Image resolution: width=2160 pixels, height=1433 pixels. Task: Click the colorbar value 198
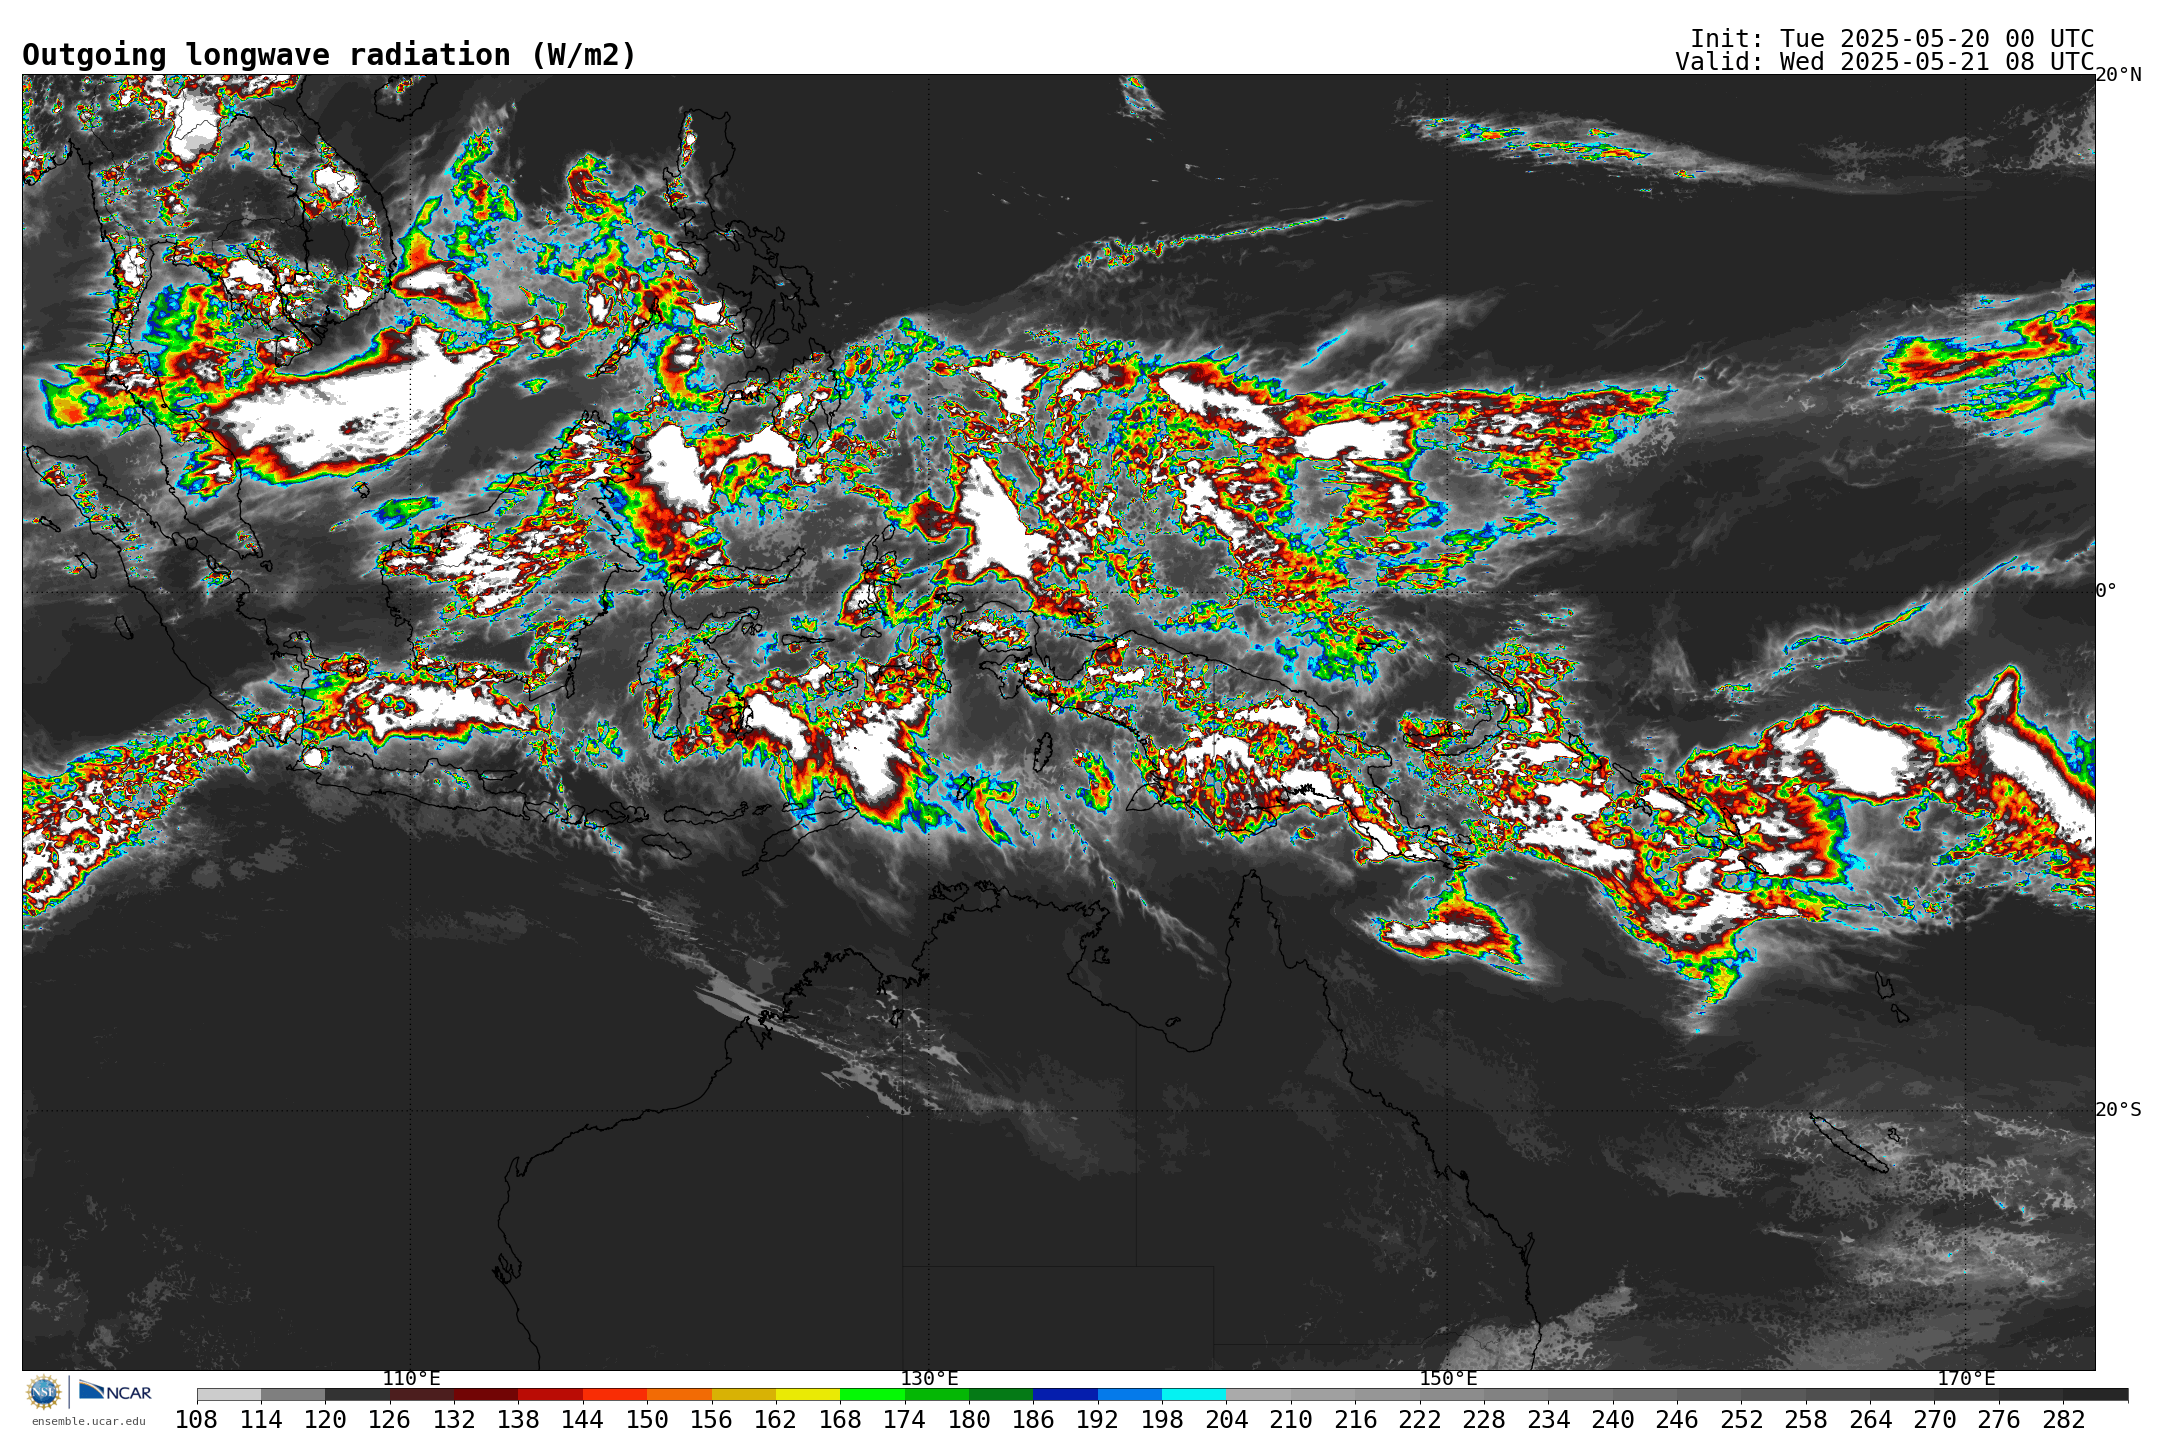[x=1162, y=1420]
